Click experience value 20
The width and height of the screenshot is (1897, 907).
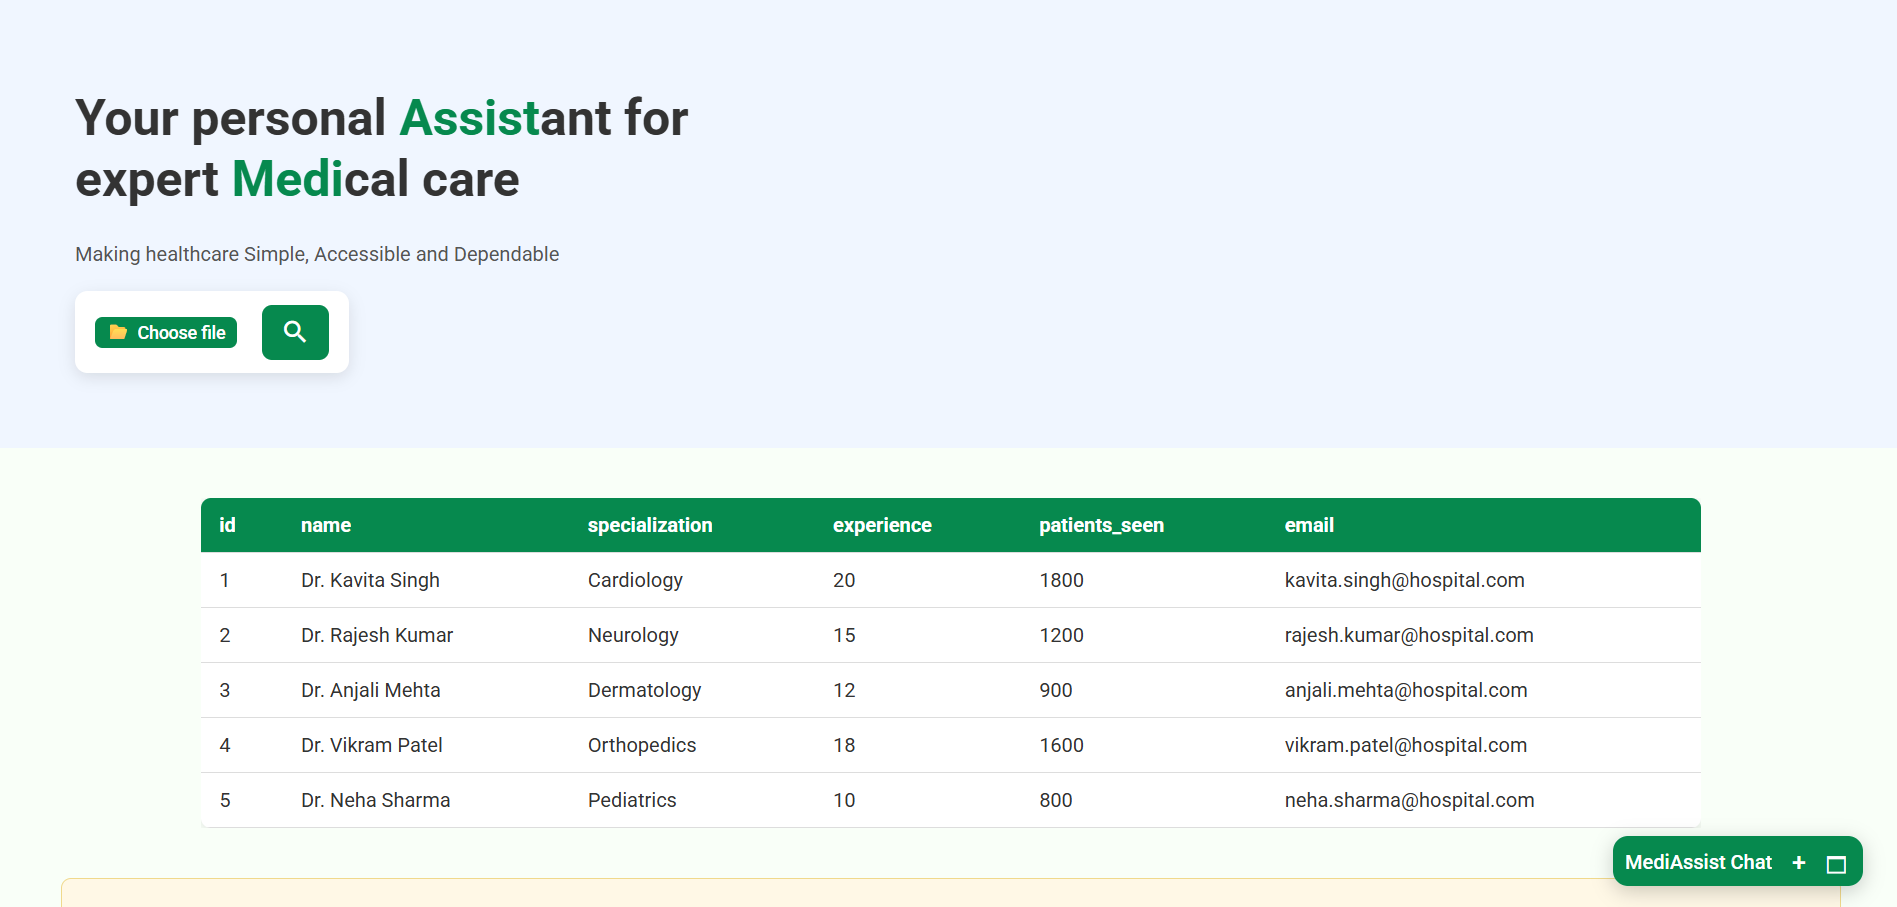844,580
